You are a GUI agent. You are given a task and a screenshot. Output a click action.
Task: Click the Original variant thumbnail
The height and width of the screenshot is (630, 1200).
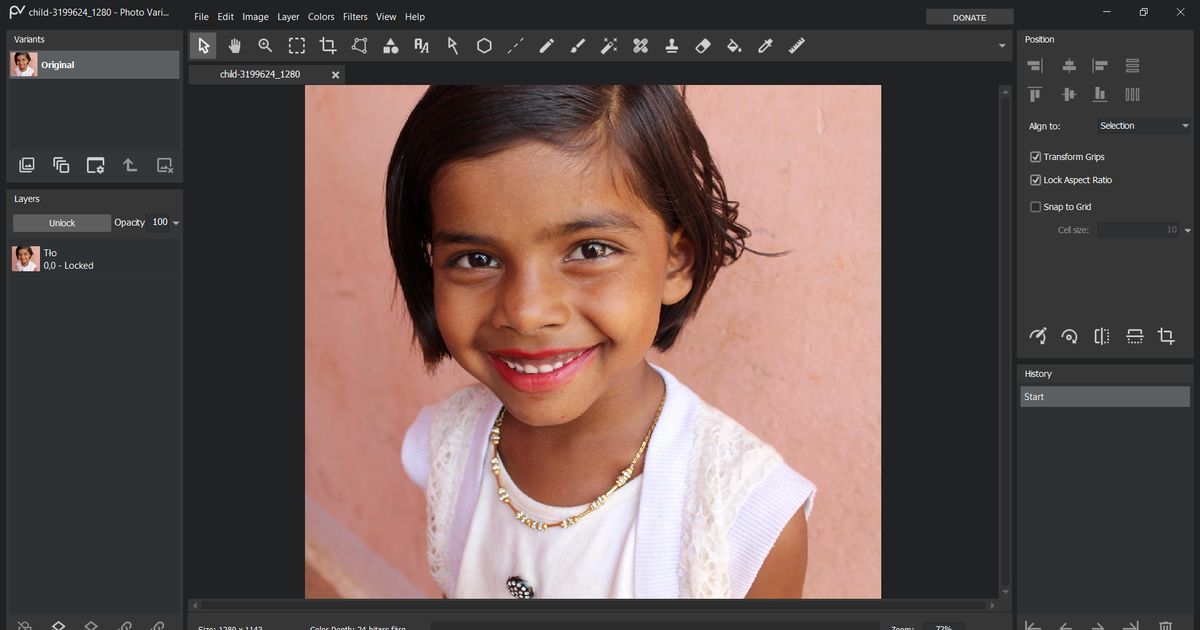pyautogui.click(x=23, y=64)
